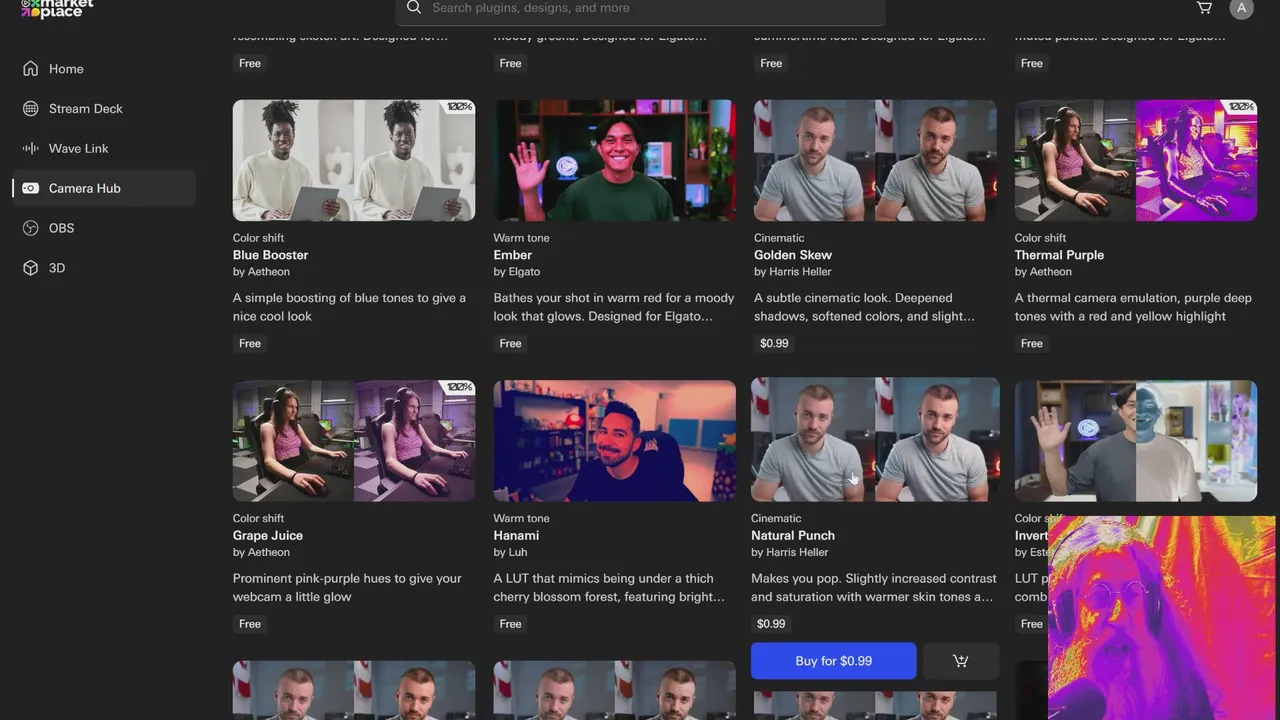Click the 100% badge on Blue Booster
Viewport: 1280px width, 720px height.
(x=460, y=107)
